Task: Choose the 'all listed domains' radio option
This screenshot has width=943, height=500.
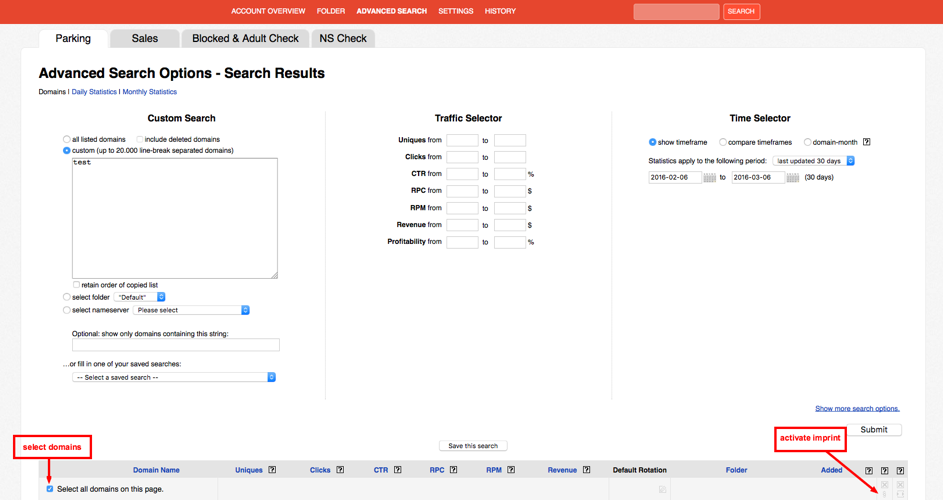Action: click(x=67, y=139)
